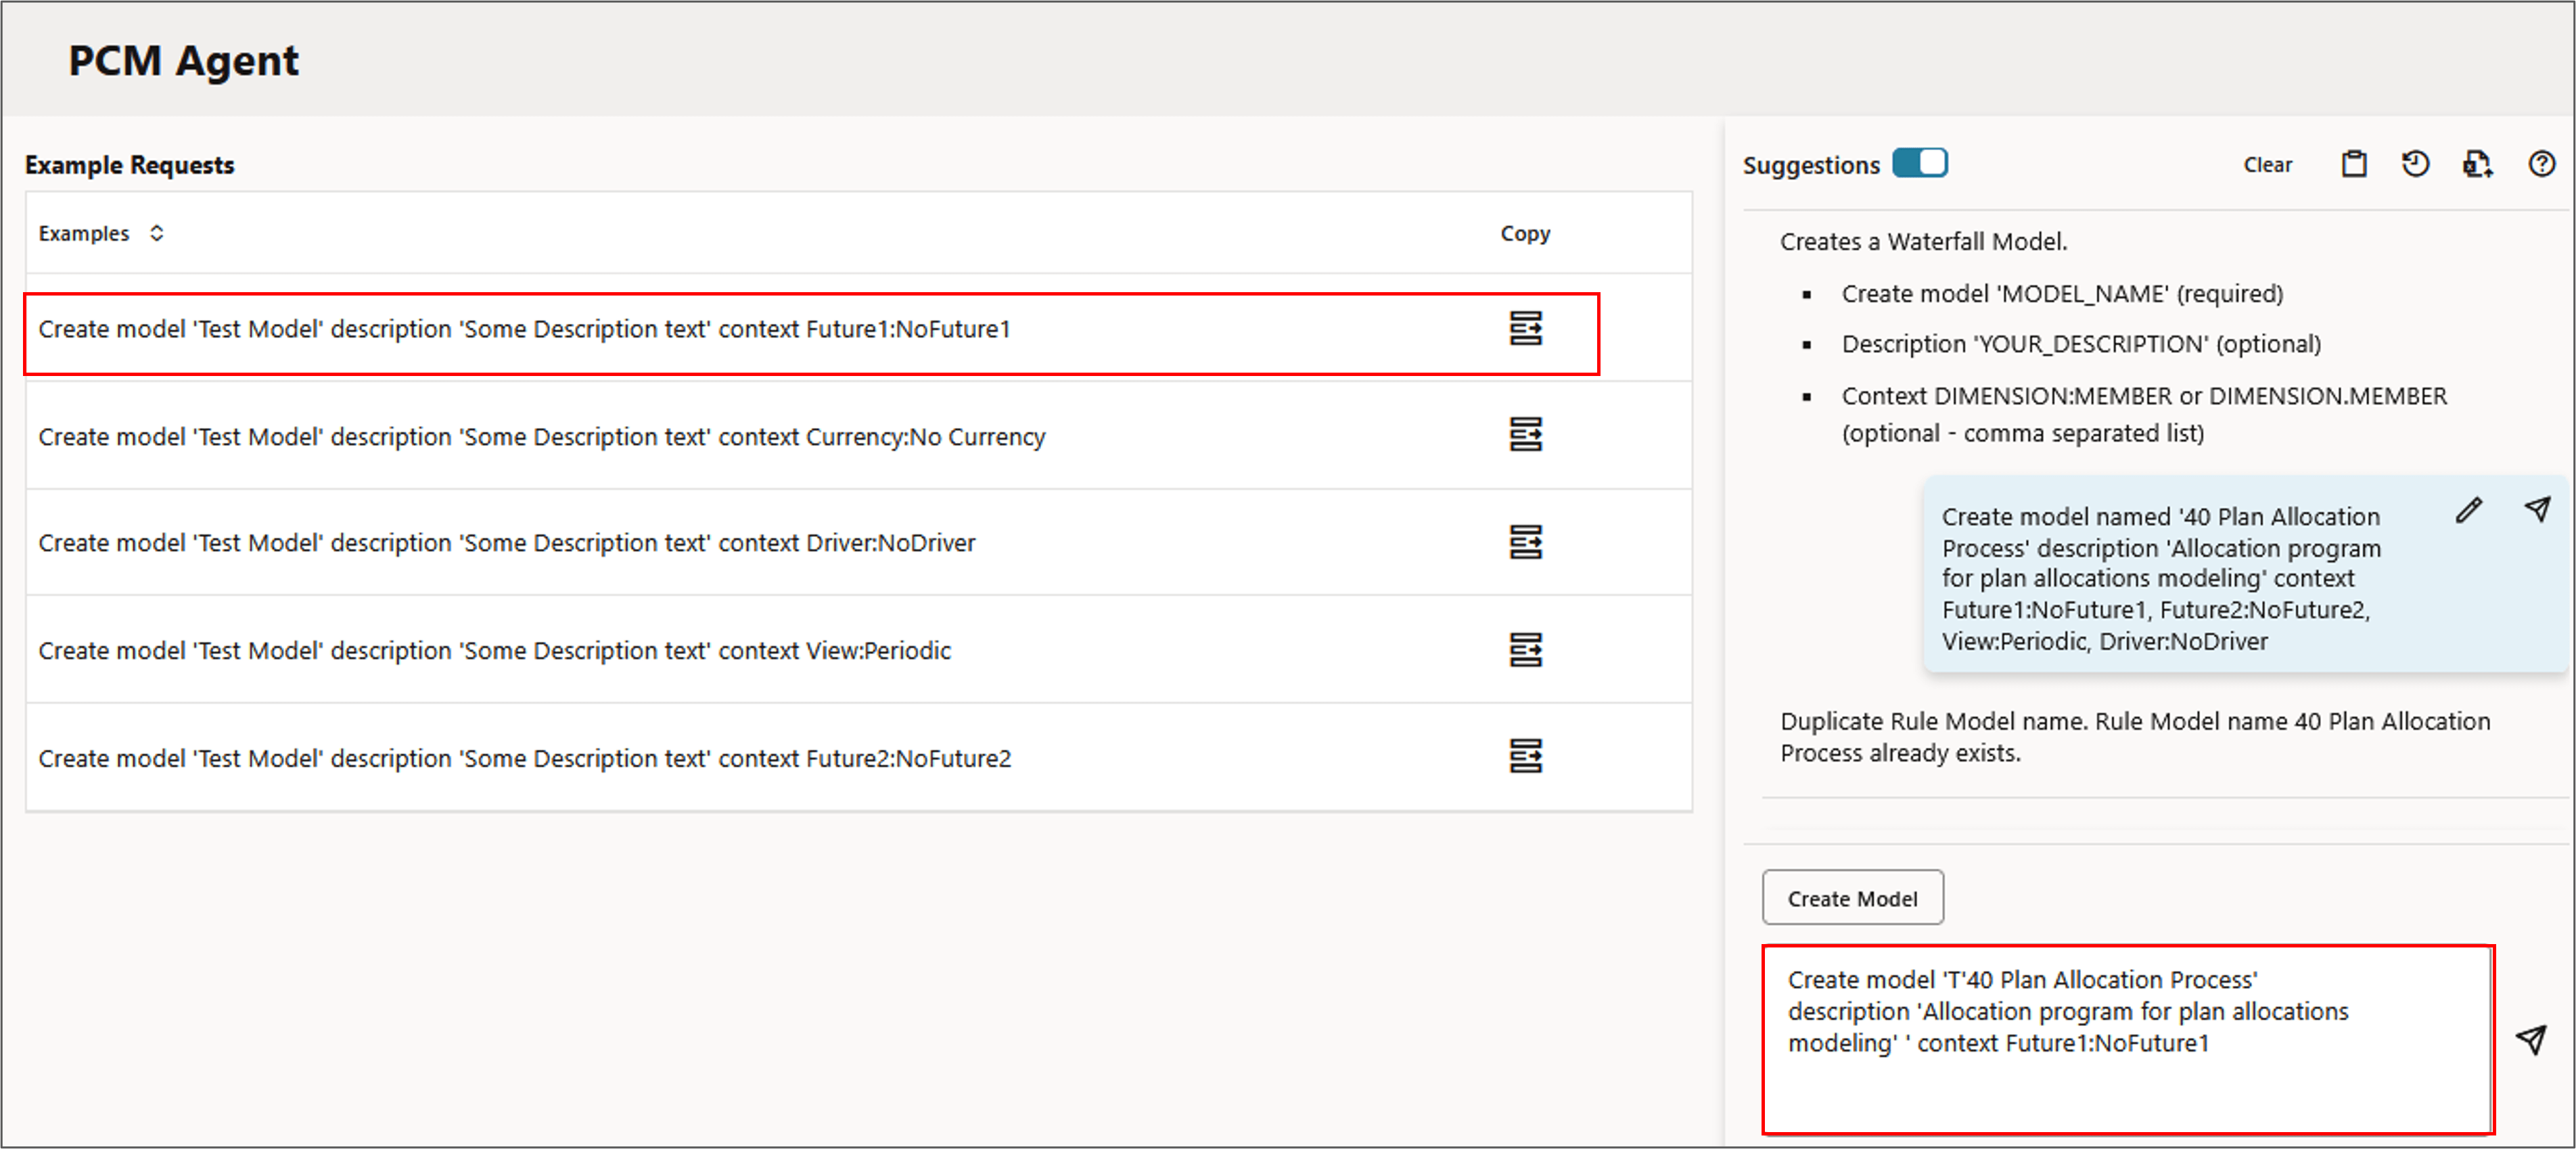
Task: Toggle the Suggestions switch off
Action: (x=1919, y=163)
